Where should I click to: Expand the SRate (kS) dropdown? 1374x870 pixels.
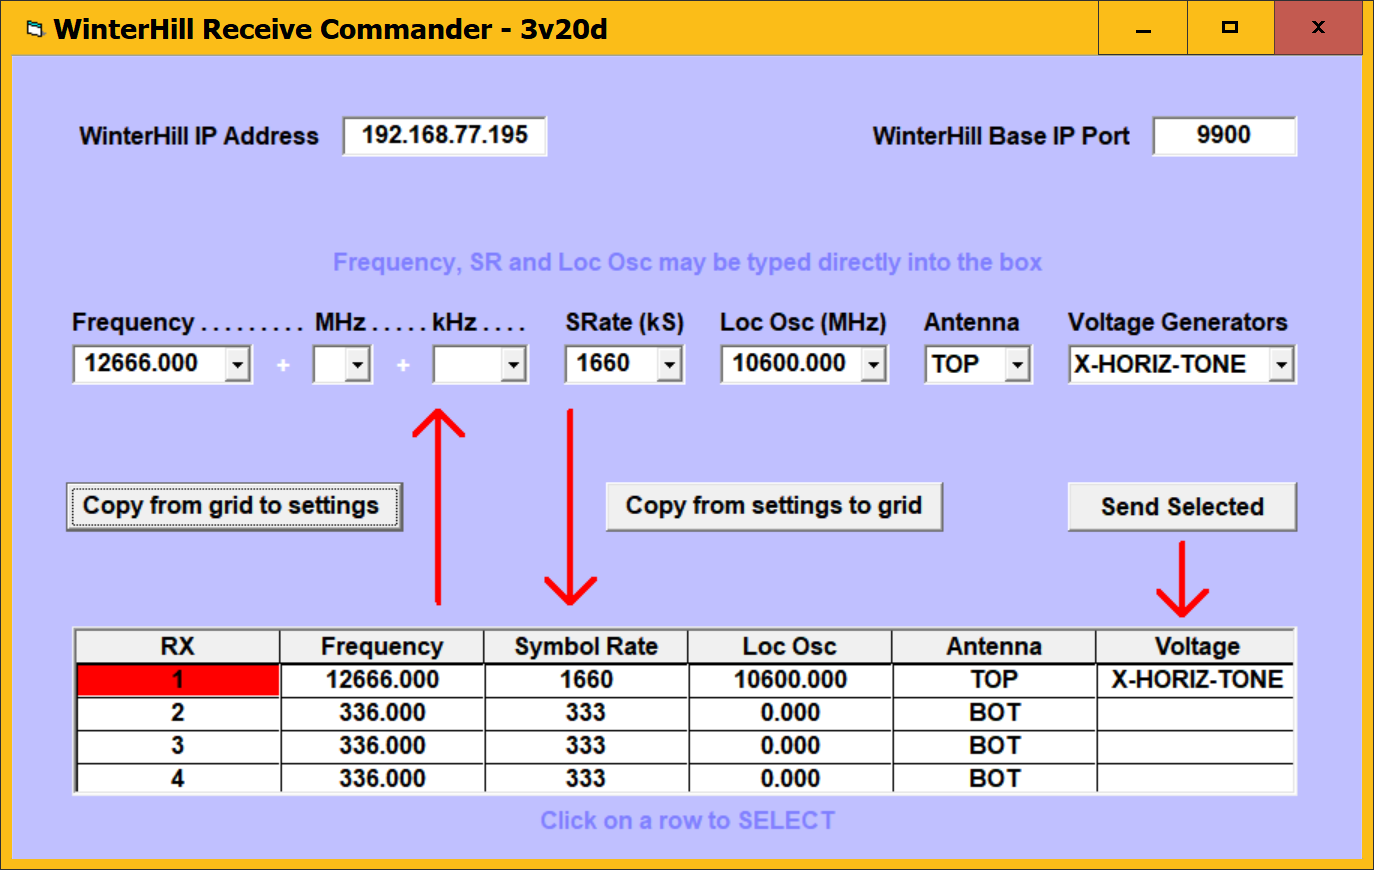(x=670, y=365)
